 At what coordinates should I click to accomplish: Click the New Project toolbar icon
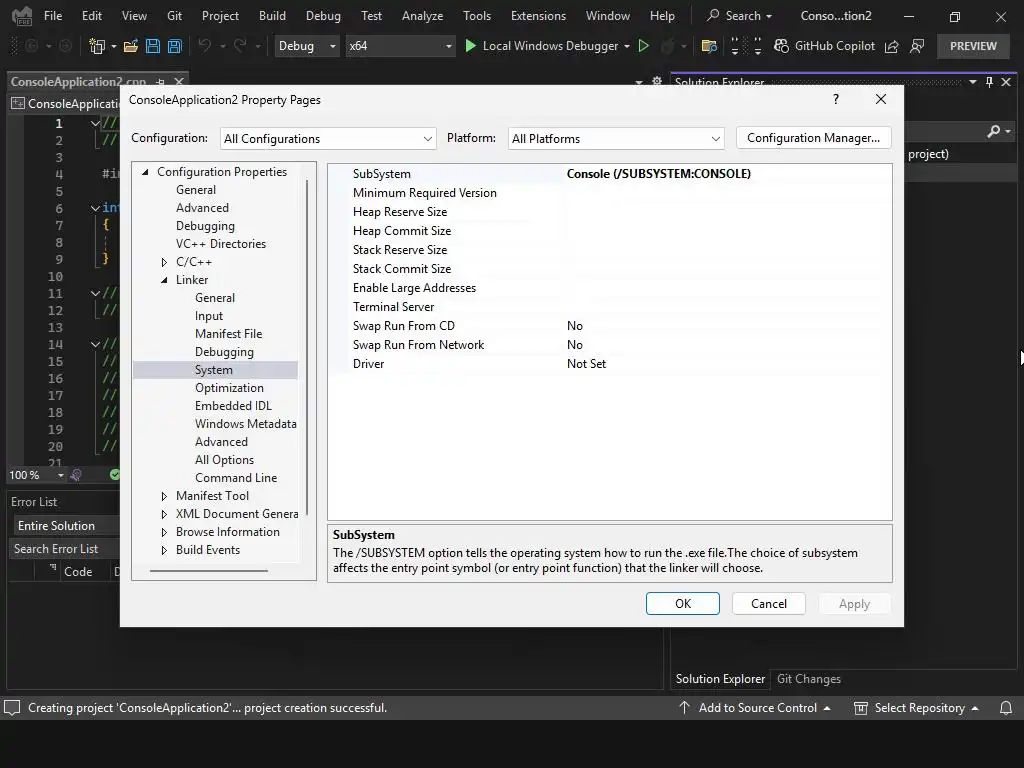(97, 46)
